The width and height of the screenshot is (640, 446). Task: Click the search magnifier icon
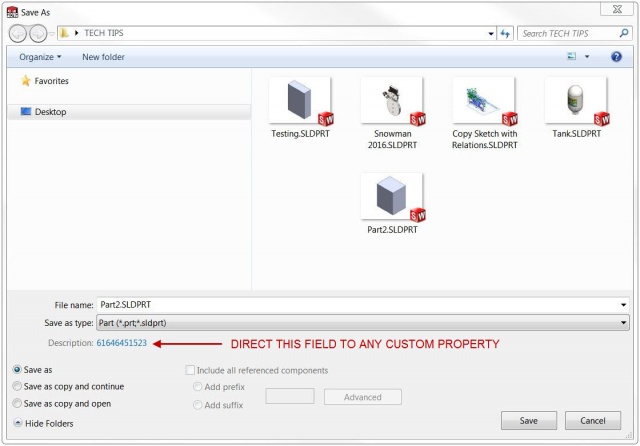(x=624, y=33)
